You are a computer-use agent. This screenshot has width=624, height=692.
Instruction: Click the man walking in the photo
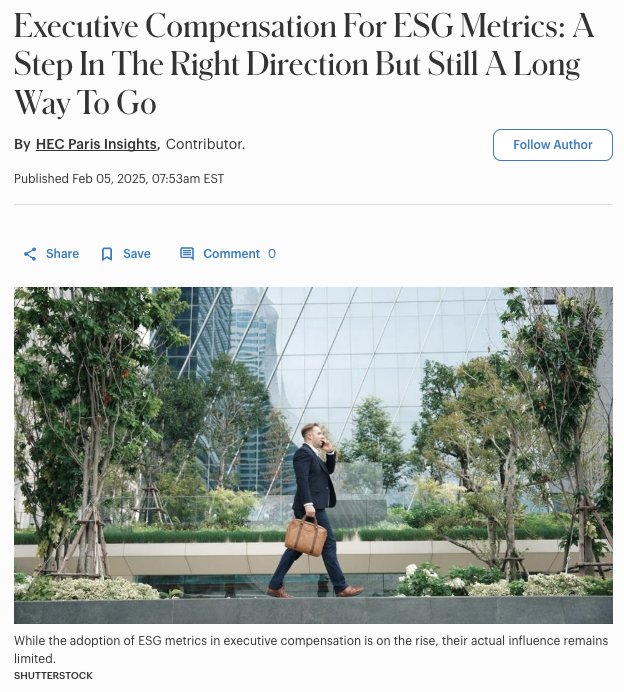pos(316,510)
